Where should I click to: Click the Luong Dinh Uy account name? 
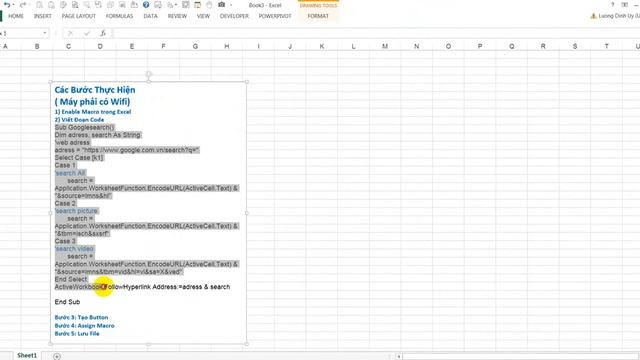tap(619, 16)
